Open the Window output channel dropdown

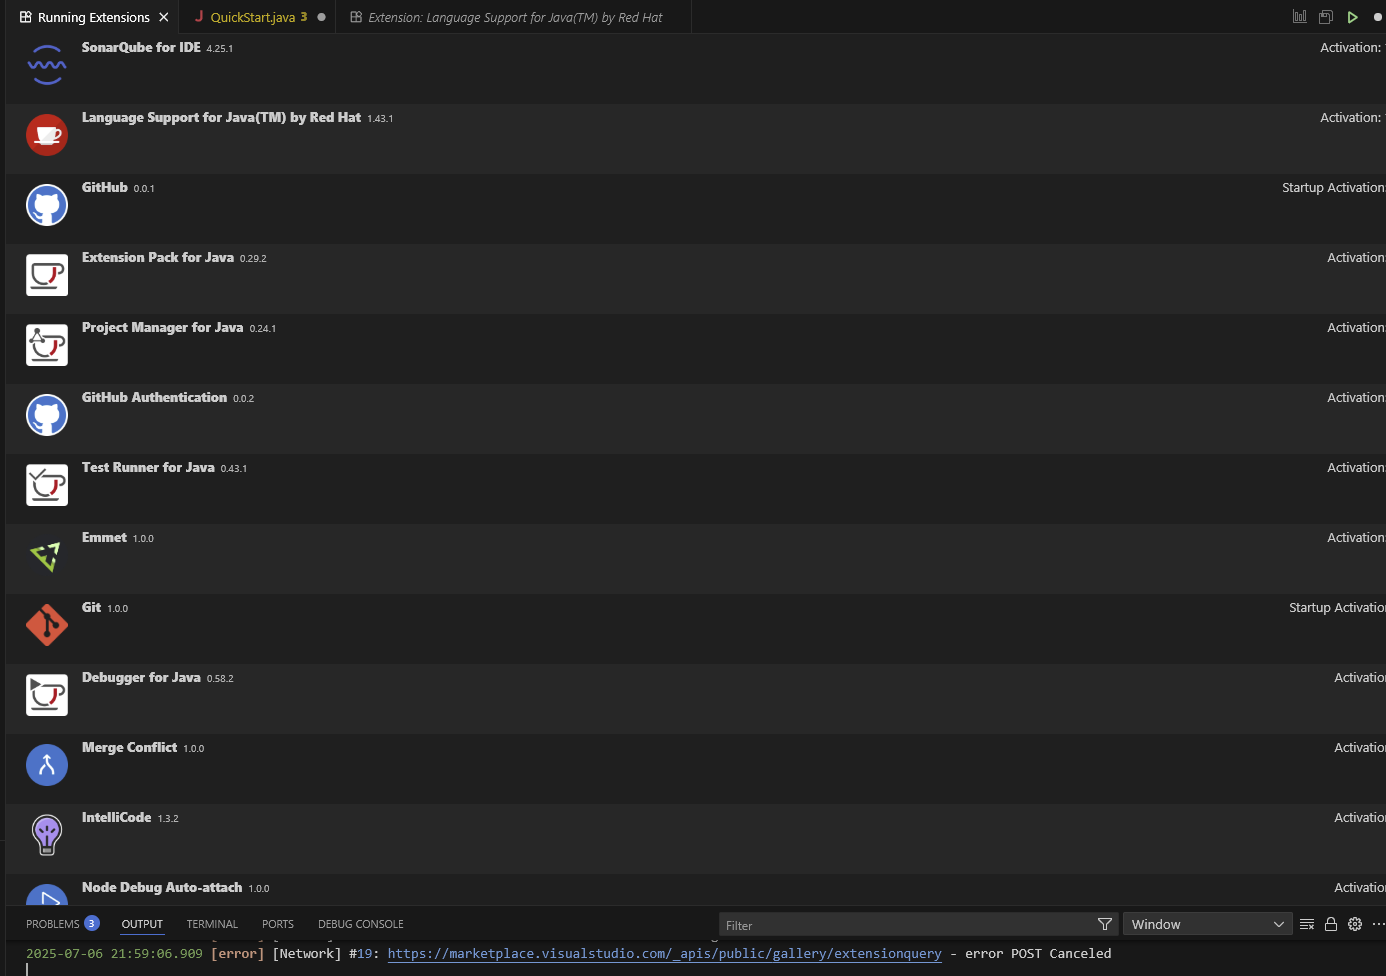1208,924
